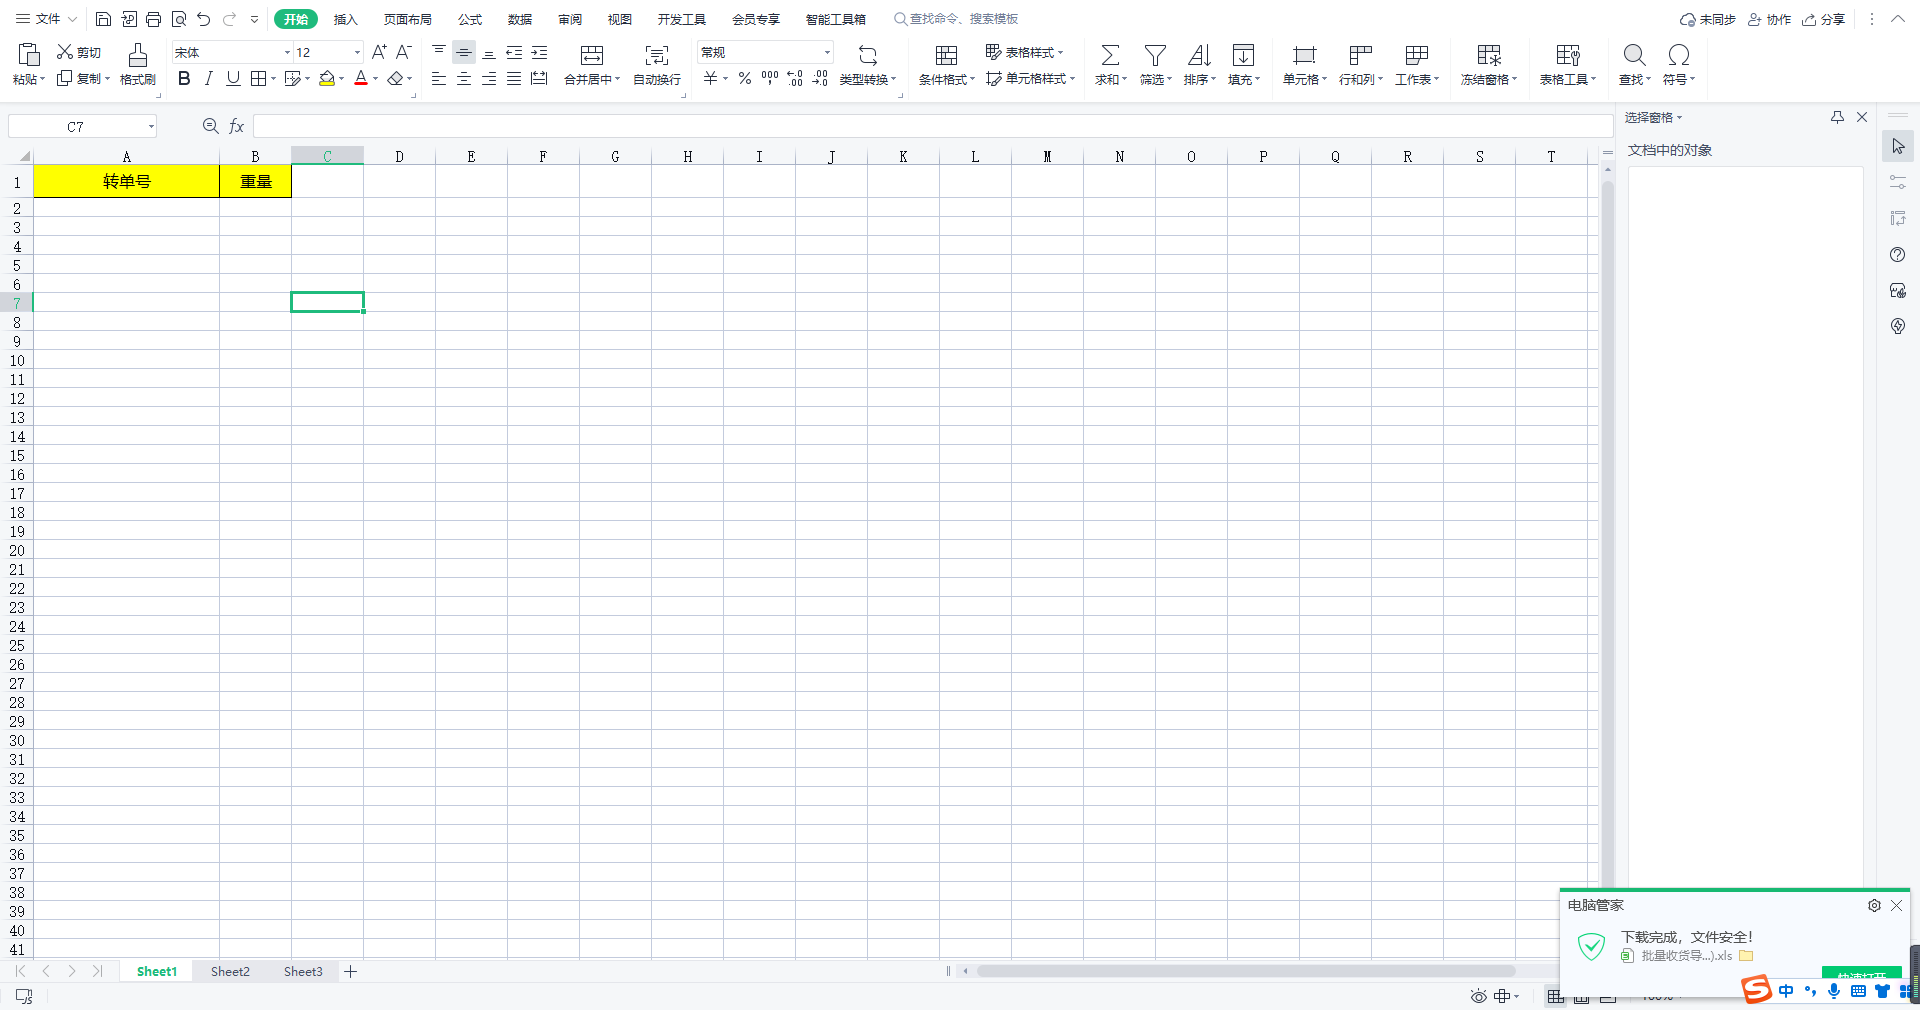Open the Filter (筛选) funnel tool

[x=1155, y=55]
